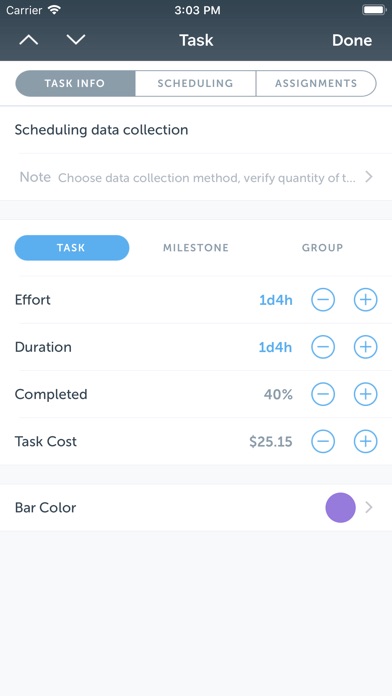This screenshot has width=392, height=696.
Task: Decrease Completed percentage with minus icon
Action: [323, 394]
